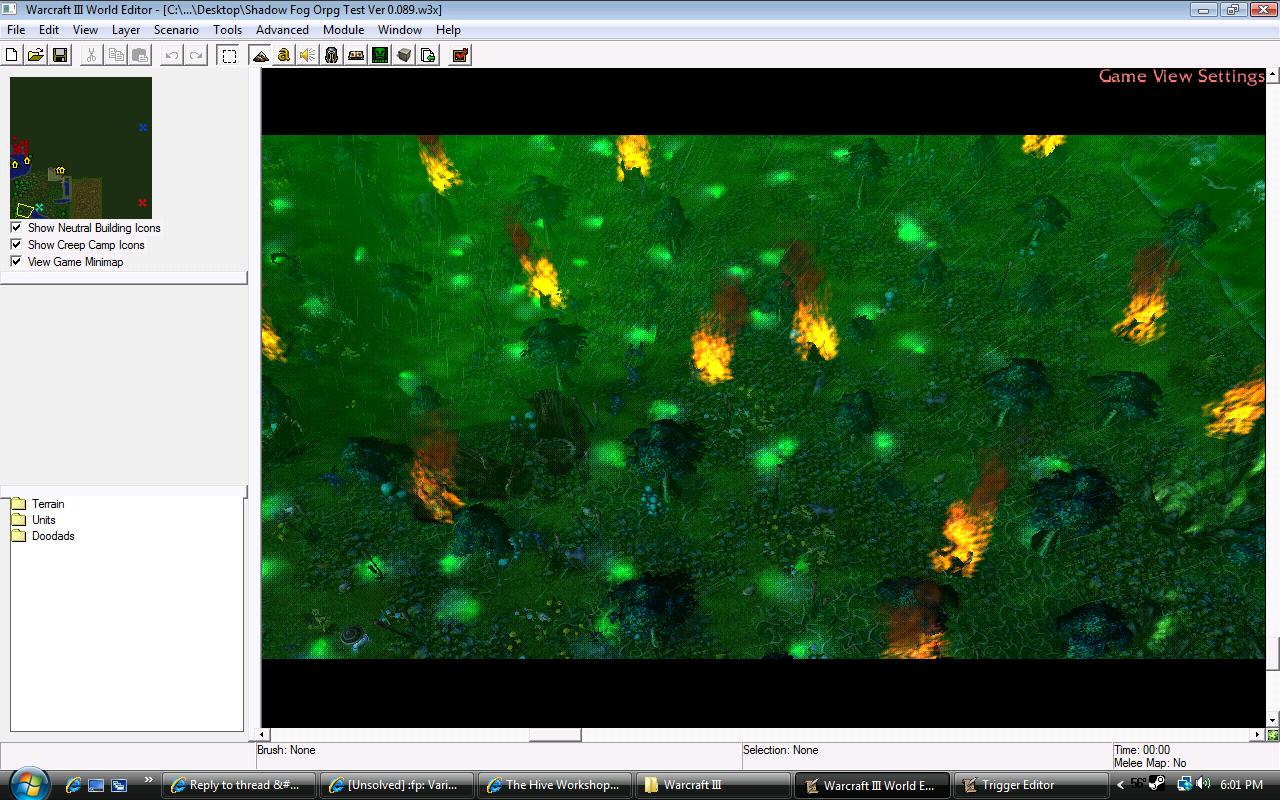The height and width of the screenshot is (800, 1280).
Task: Open the Tools menu
Action: click(227, 30)
